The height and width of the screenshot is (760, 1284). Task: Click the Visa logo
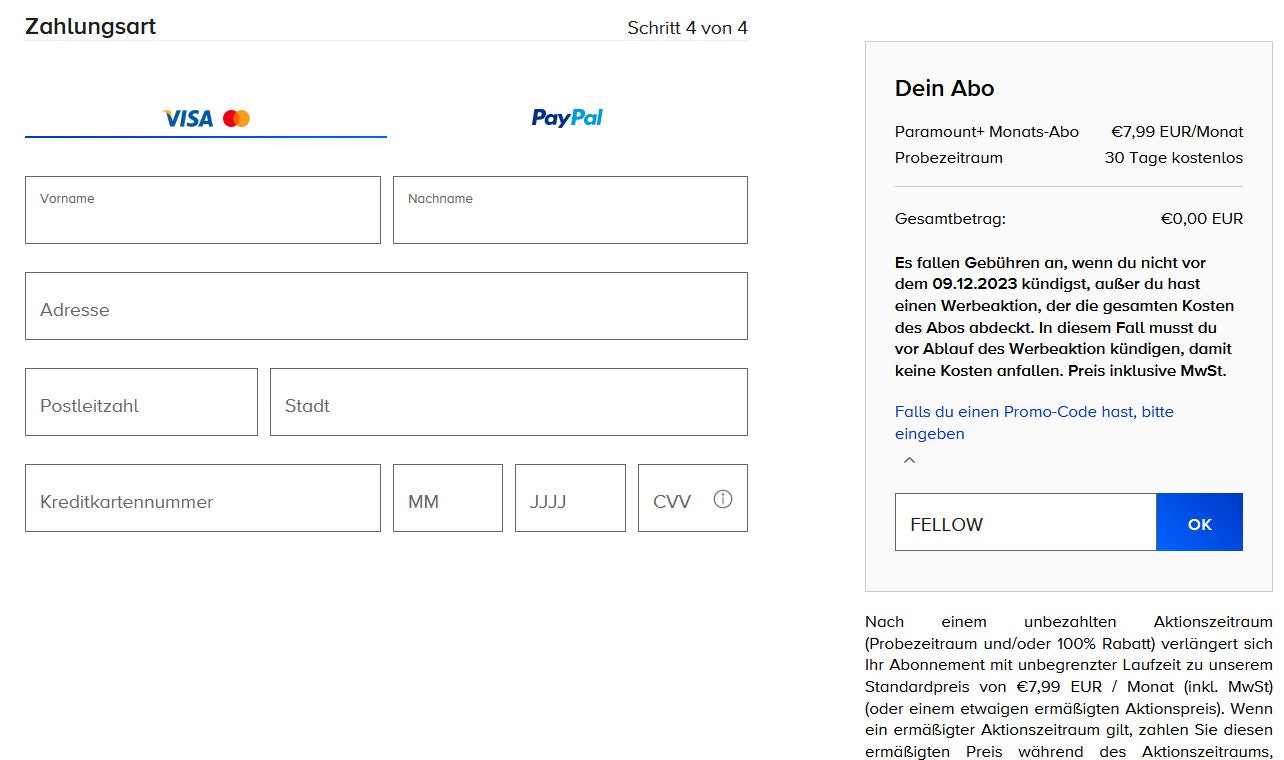tap(188, 119)
